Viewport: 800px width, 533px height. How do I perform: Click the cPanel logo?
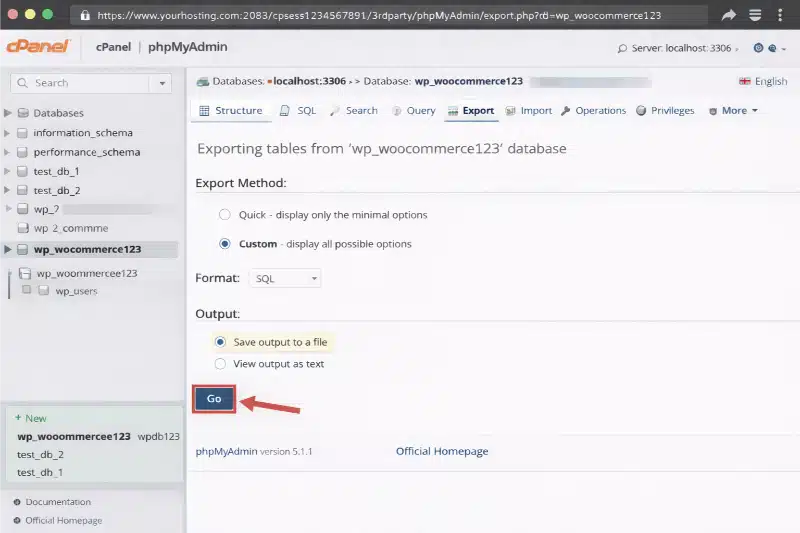(38, 46)
